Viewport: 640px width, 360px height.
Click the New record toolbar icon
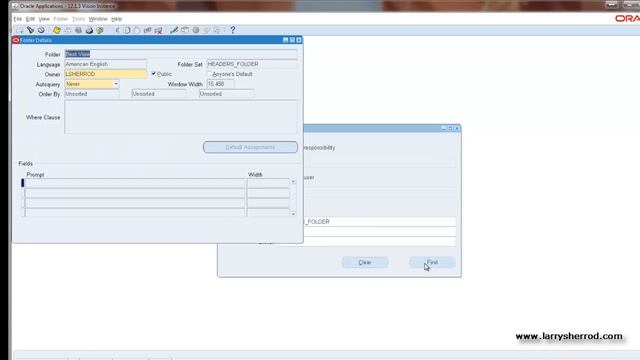[19, 30]
